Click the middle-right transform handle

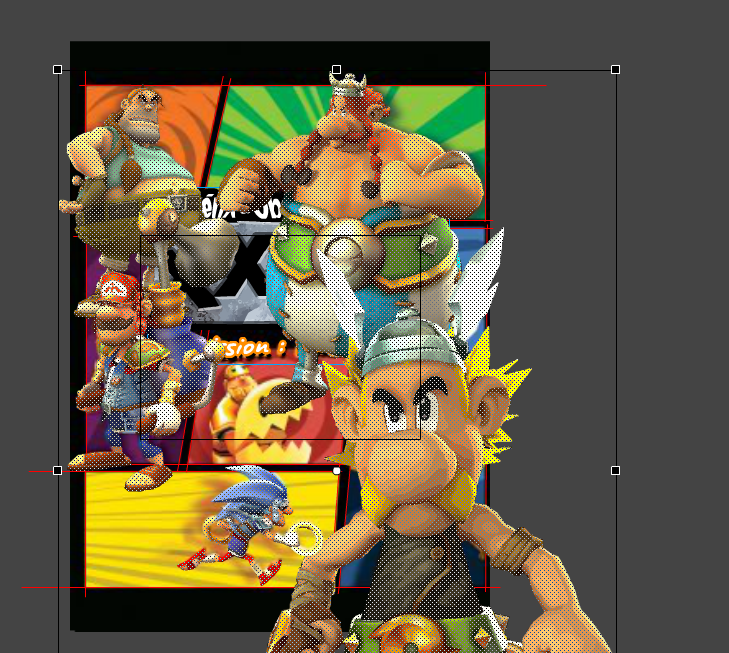coord(616,471)
